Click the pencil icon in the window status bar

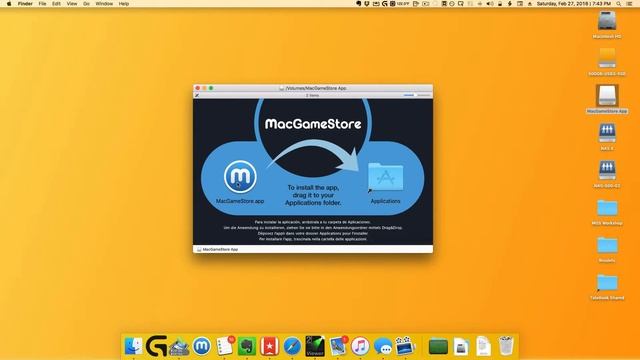197,95
